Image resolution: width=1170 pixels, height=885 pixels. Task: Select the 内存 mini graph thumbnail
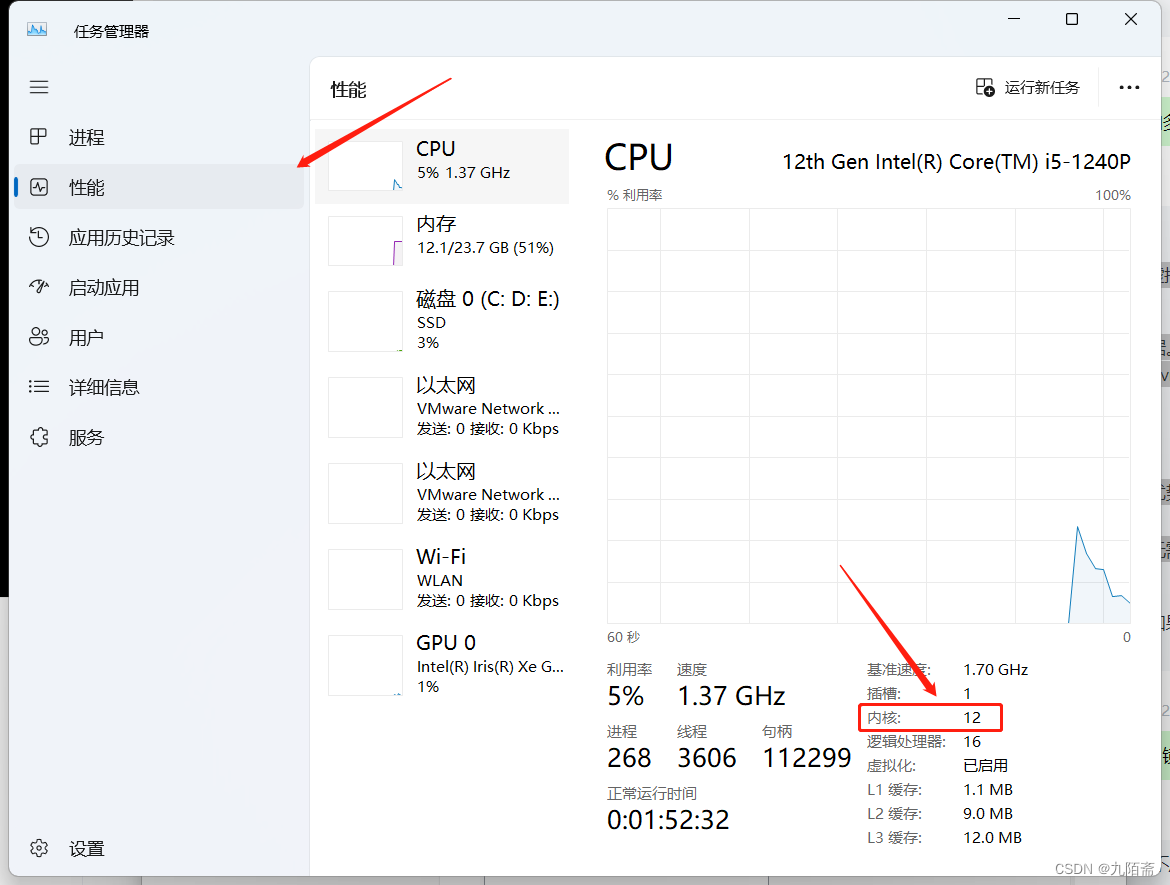pyautogui.click(x=366, y=240)
